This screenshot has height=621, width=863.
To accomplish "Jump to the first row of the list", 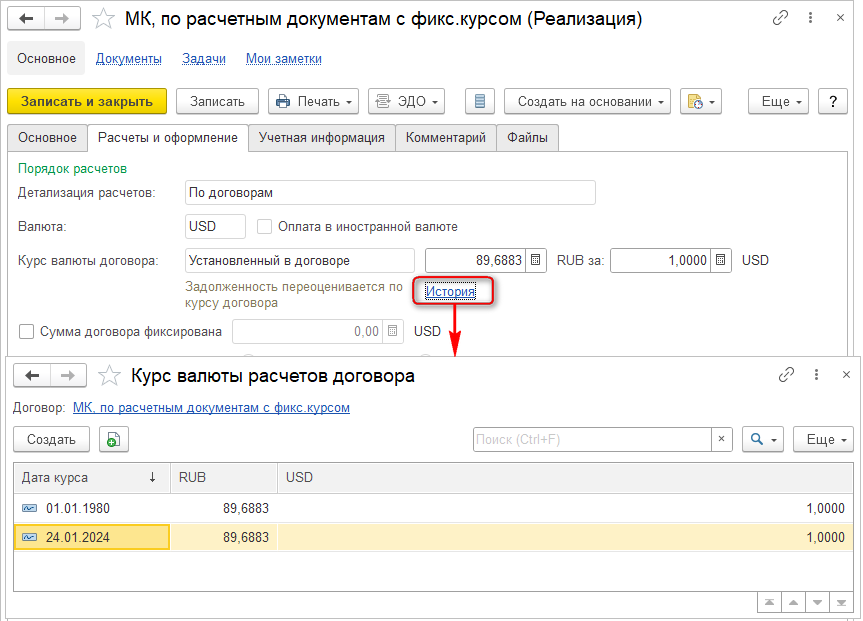I will click(769, 603).
